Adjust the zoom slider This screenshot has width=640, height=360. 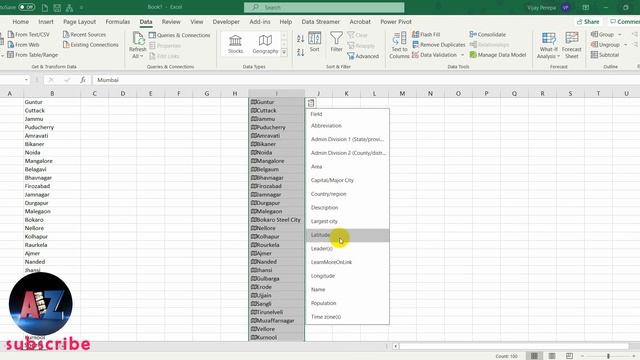(608, 356)
